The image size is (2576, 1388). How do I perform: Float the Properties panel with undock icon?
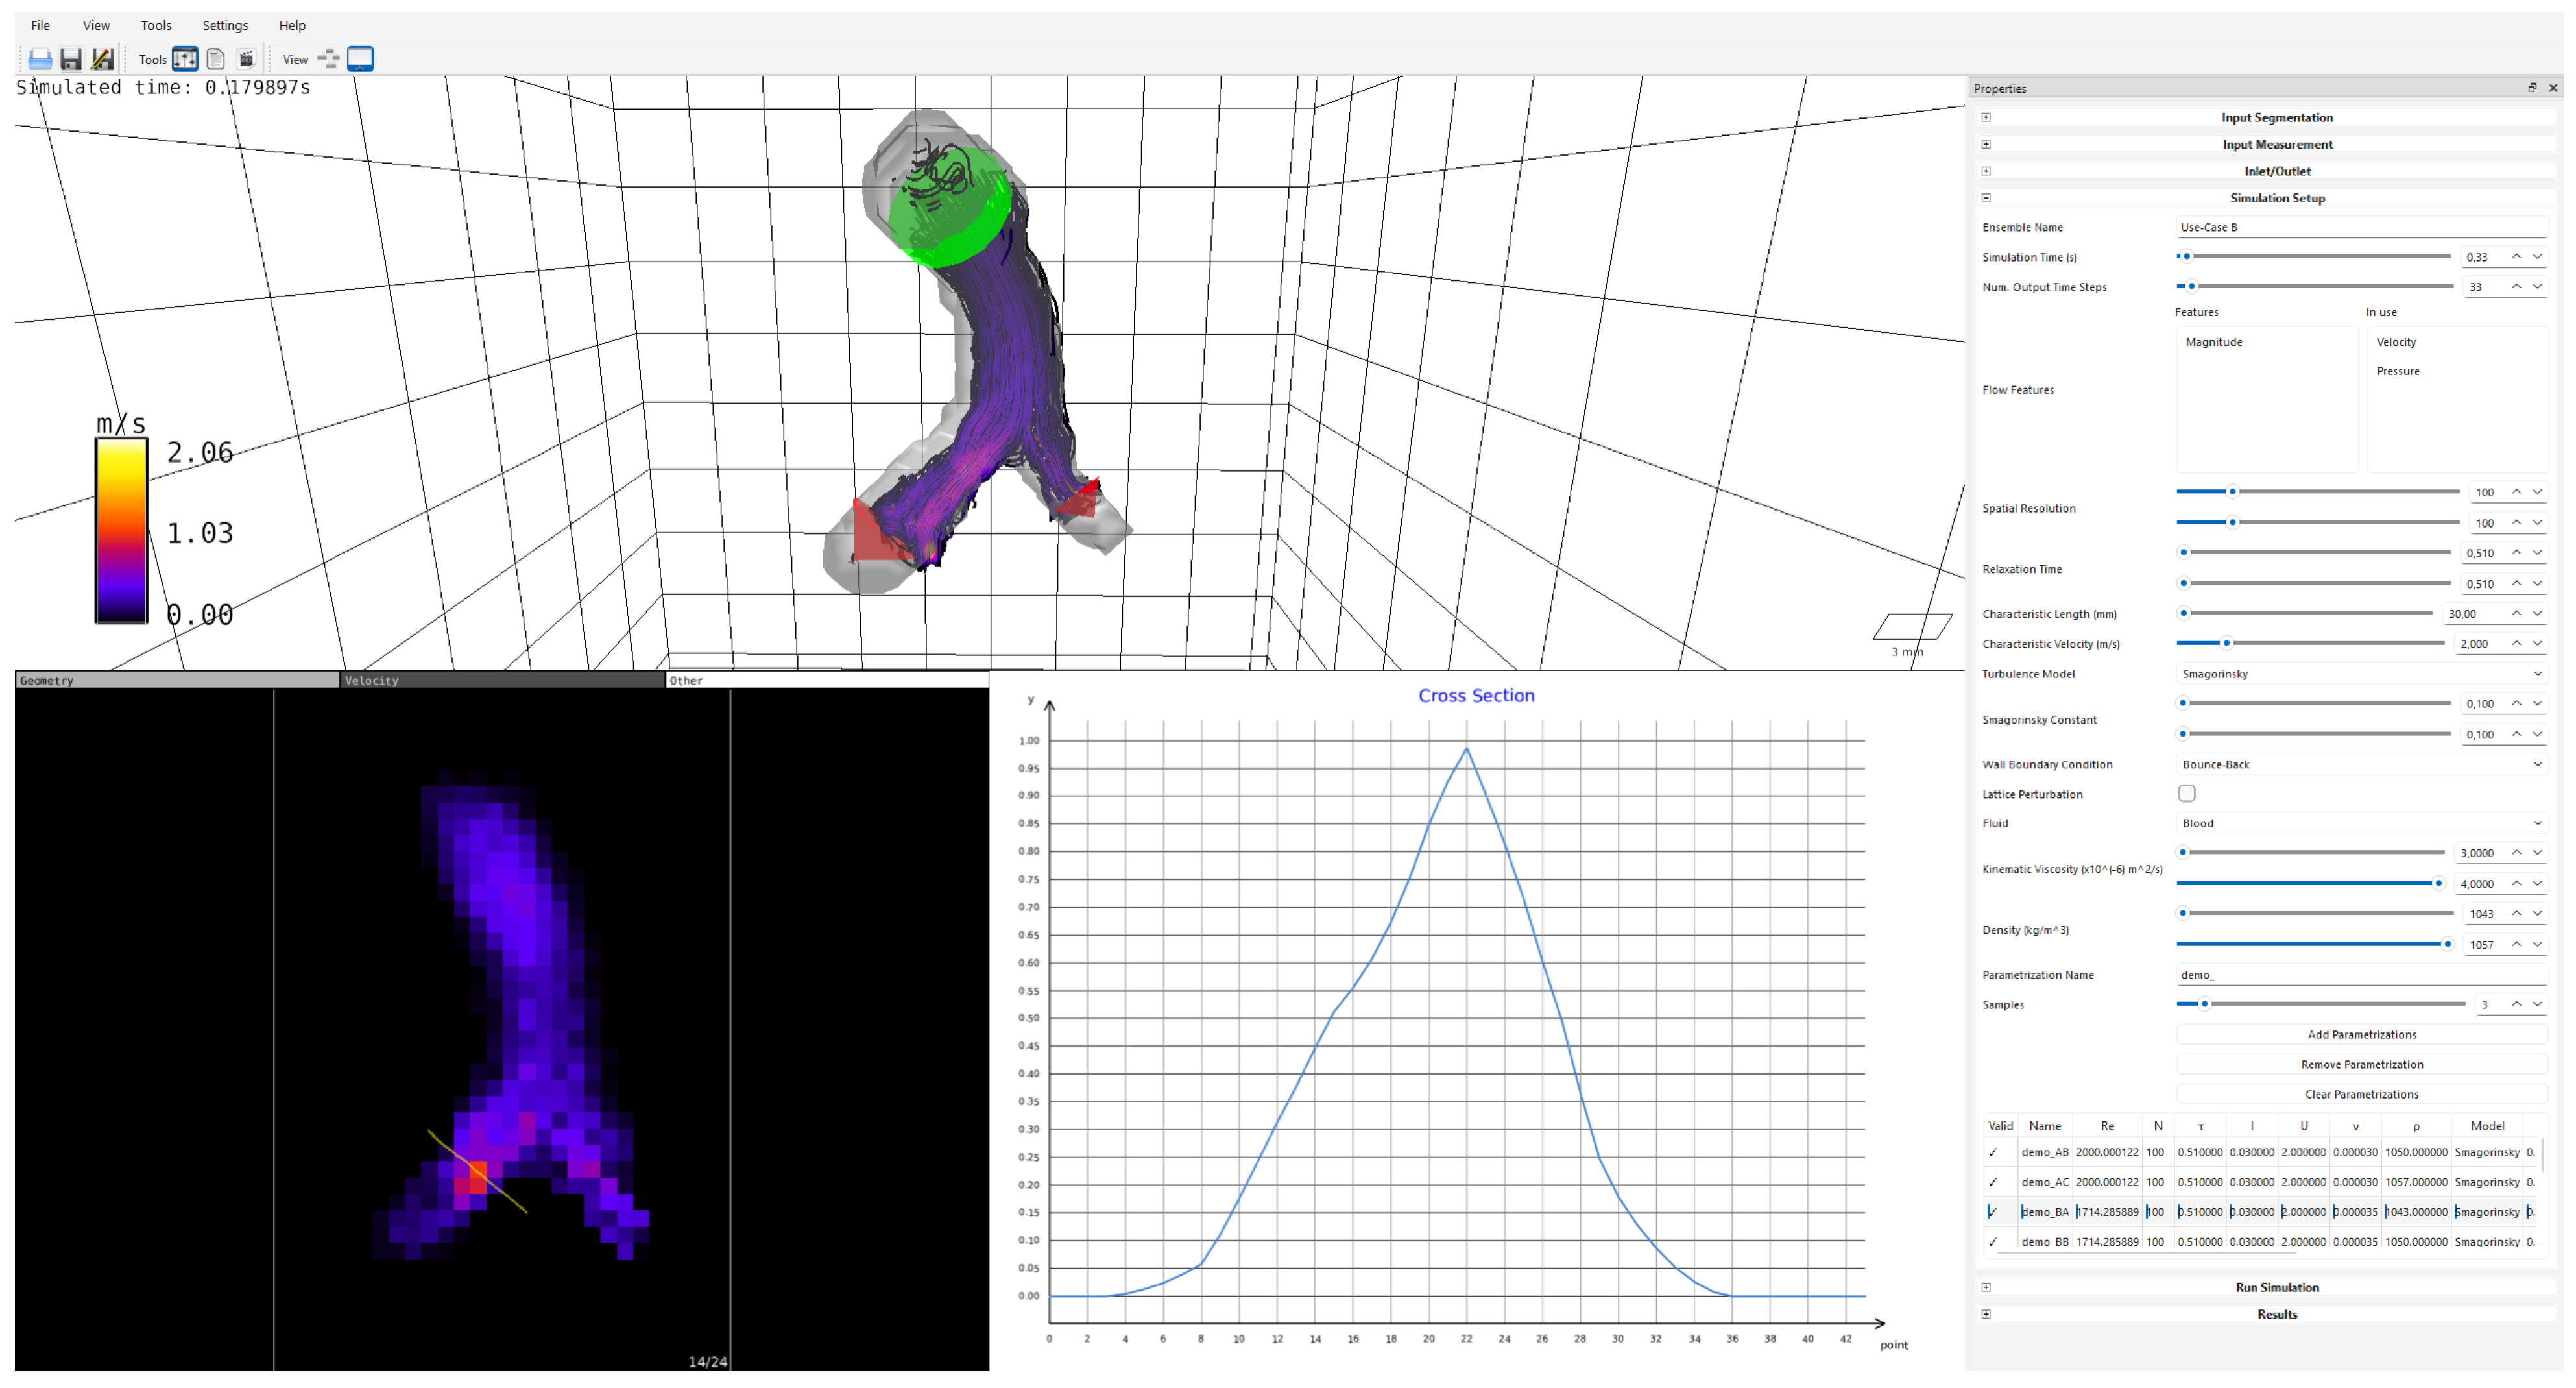[2532, 88]
